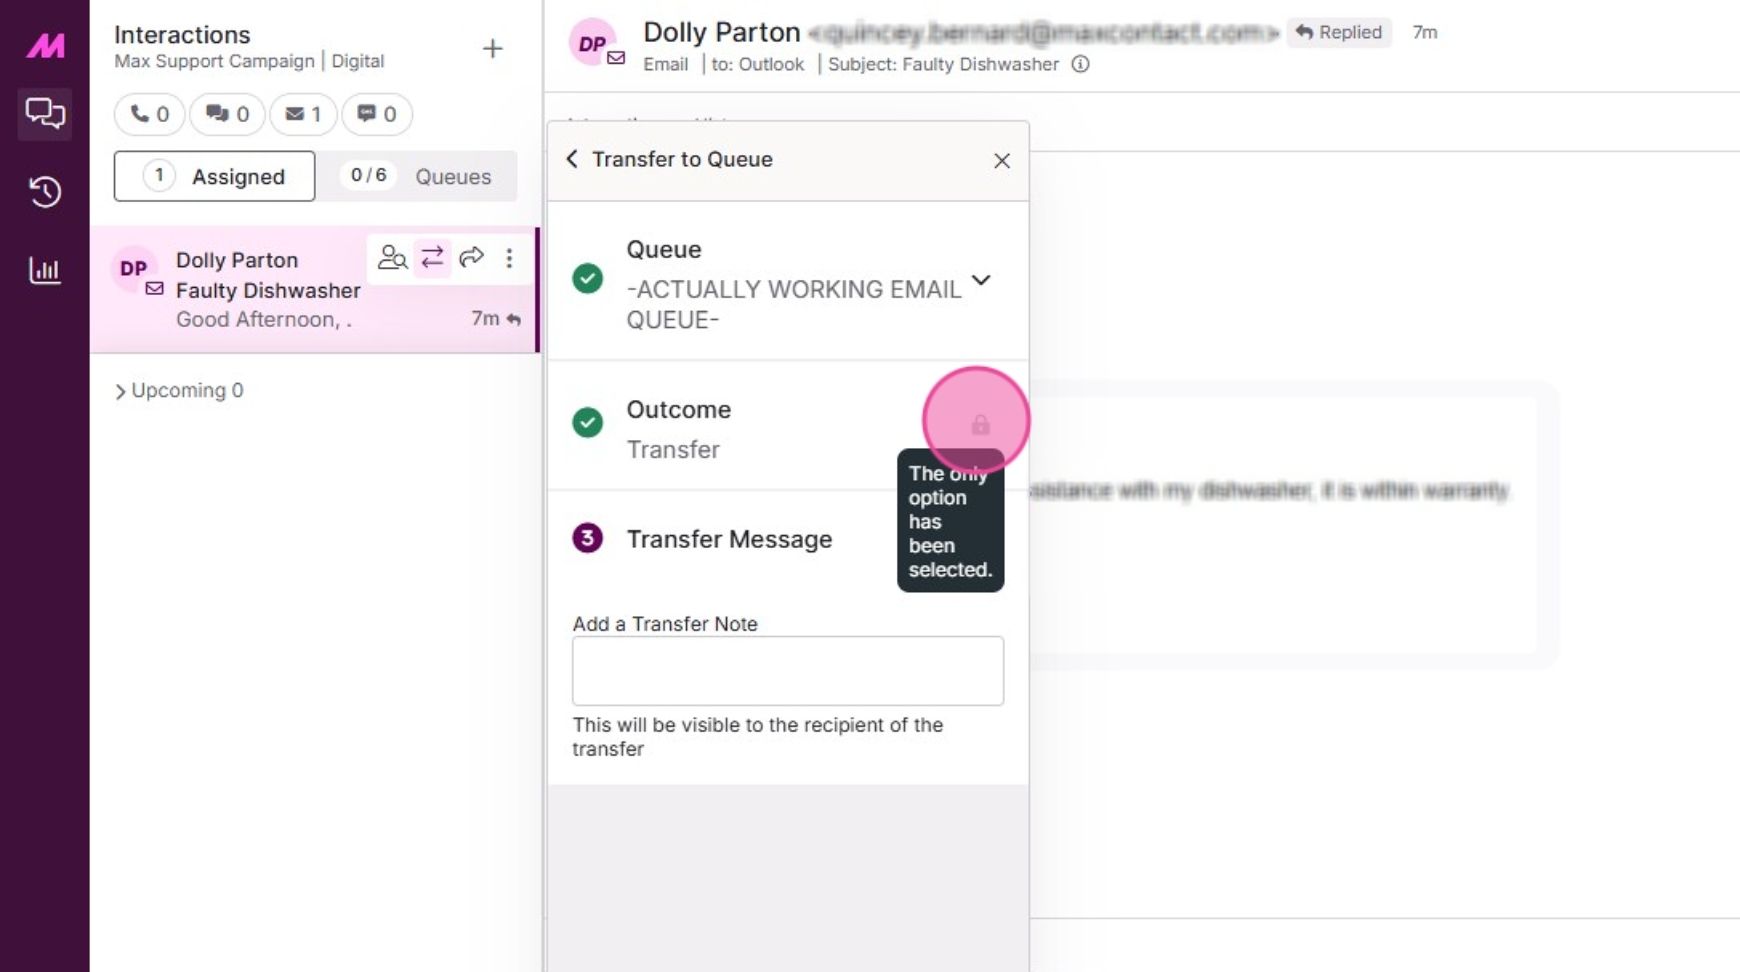The width and height of the screenshot is (1740, 972).
Task: Click the DP avatar in email header
Action: coord(592,43)
